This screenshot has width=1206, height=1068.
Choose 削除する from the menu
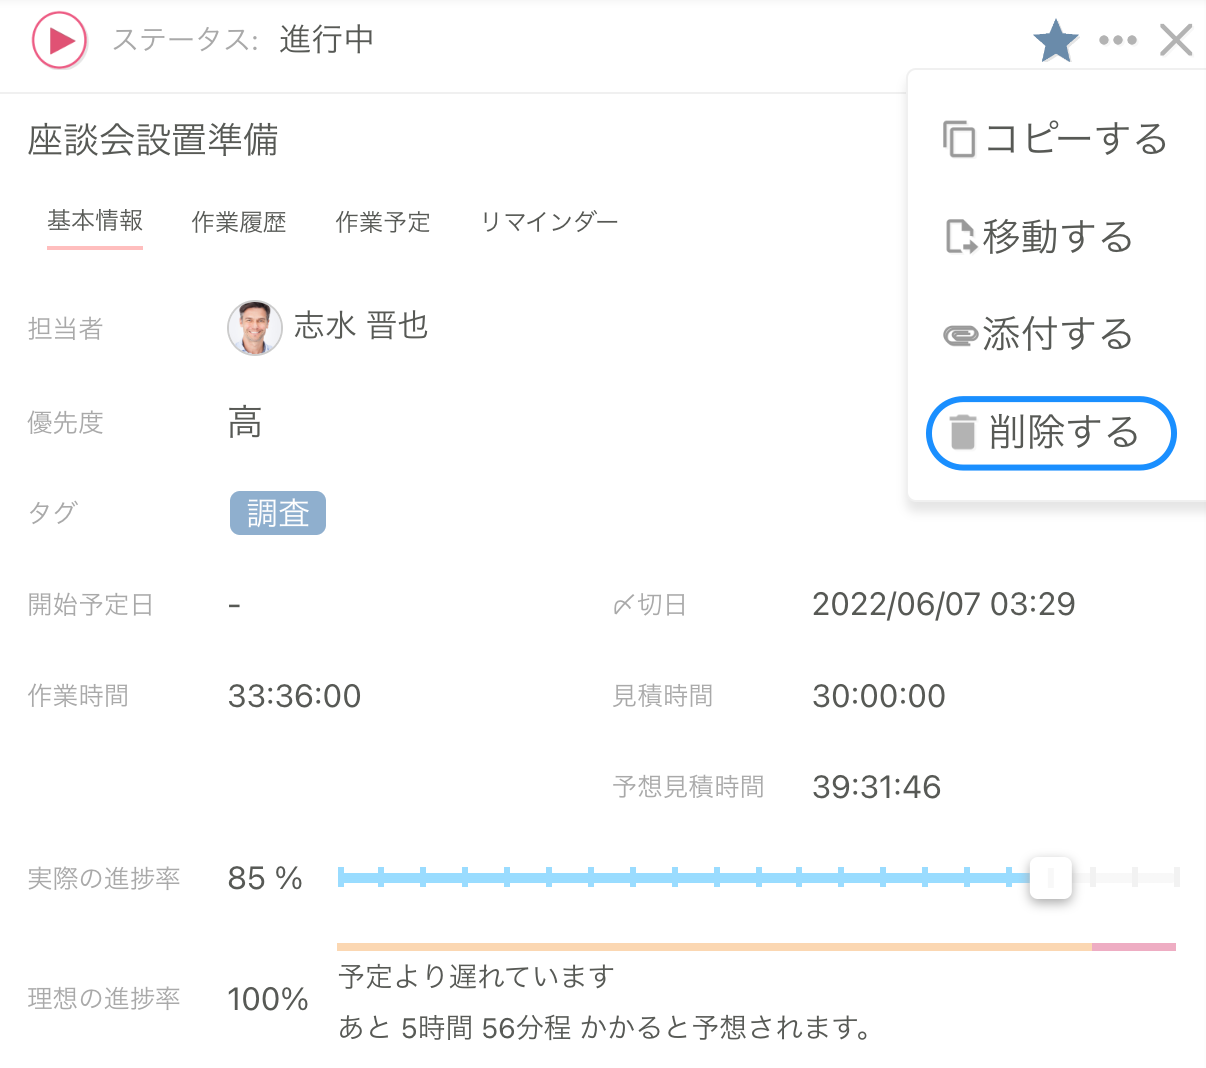pos(1063,433)
